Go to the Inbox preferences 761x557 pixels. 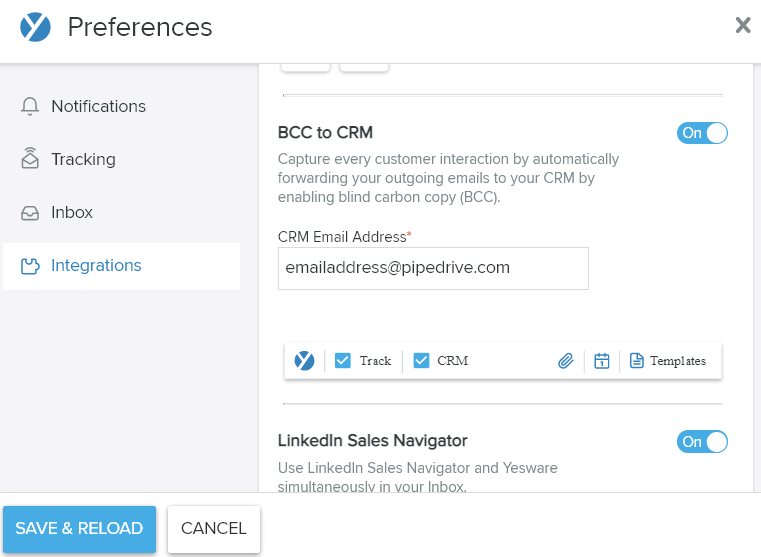pyautogui.click(x=72, y=213)
